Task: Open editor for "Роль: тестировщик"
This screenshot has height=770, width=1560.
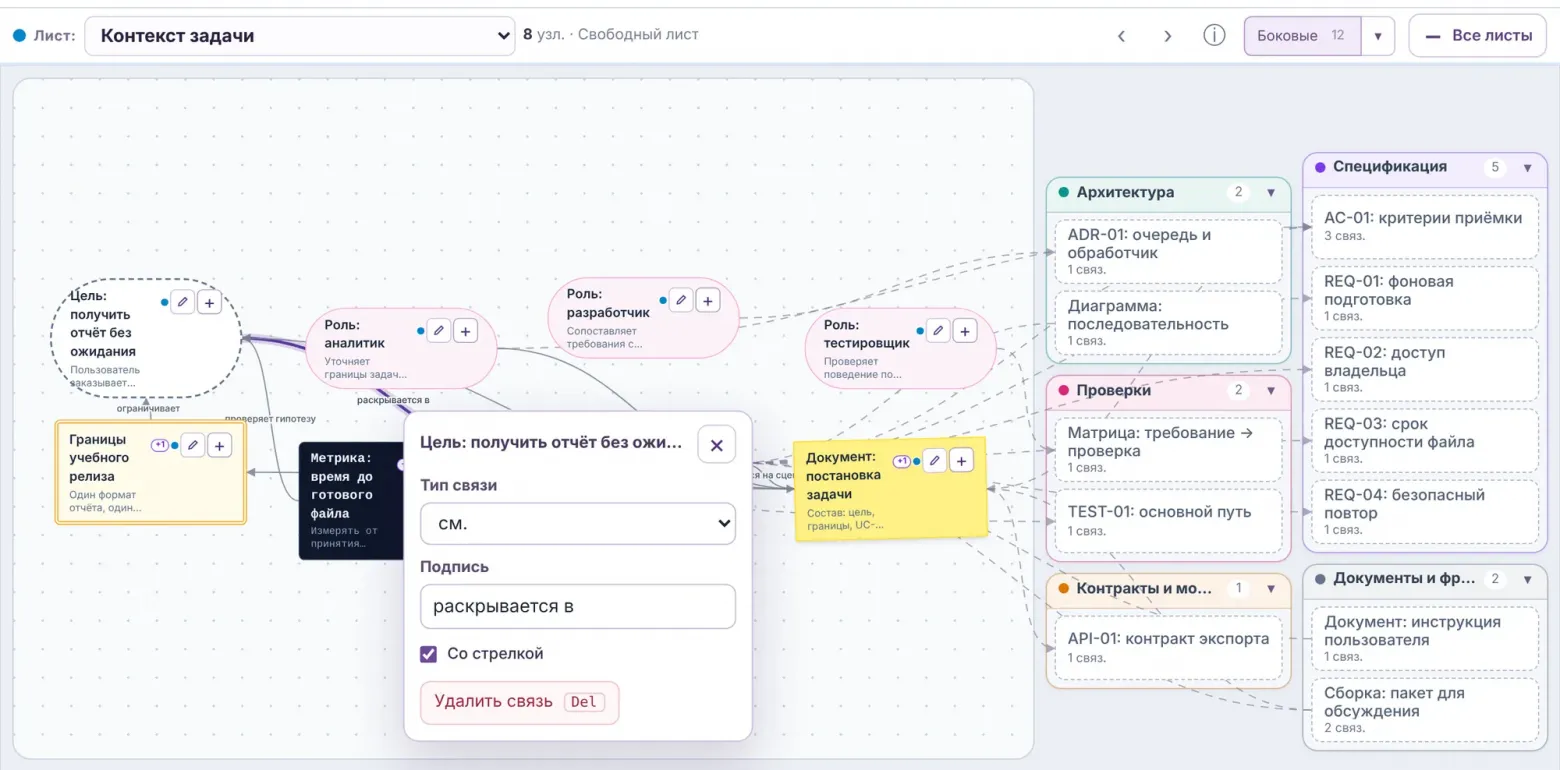Action: [x=938, y=330]
